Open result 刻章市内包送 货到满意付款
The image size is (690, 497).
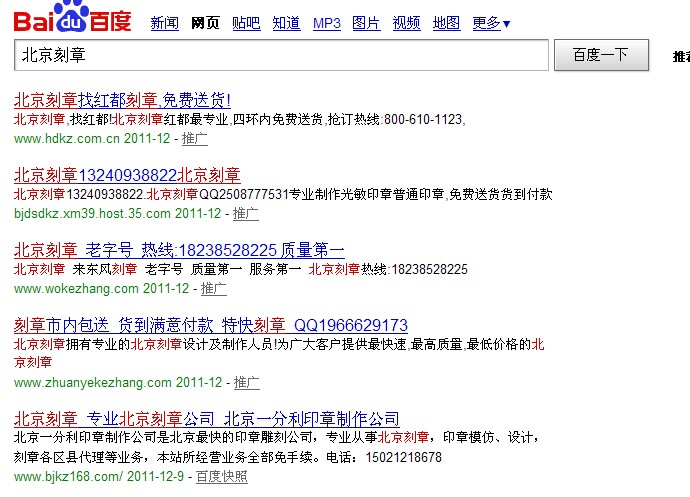[210, 325]
